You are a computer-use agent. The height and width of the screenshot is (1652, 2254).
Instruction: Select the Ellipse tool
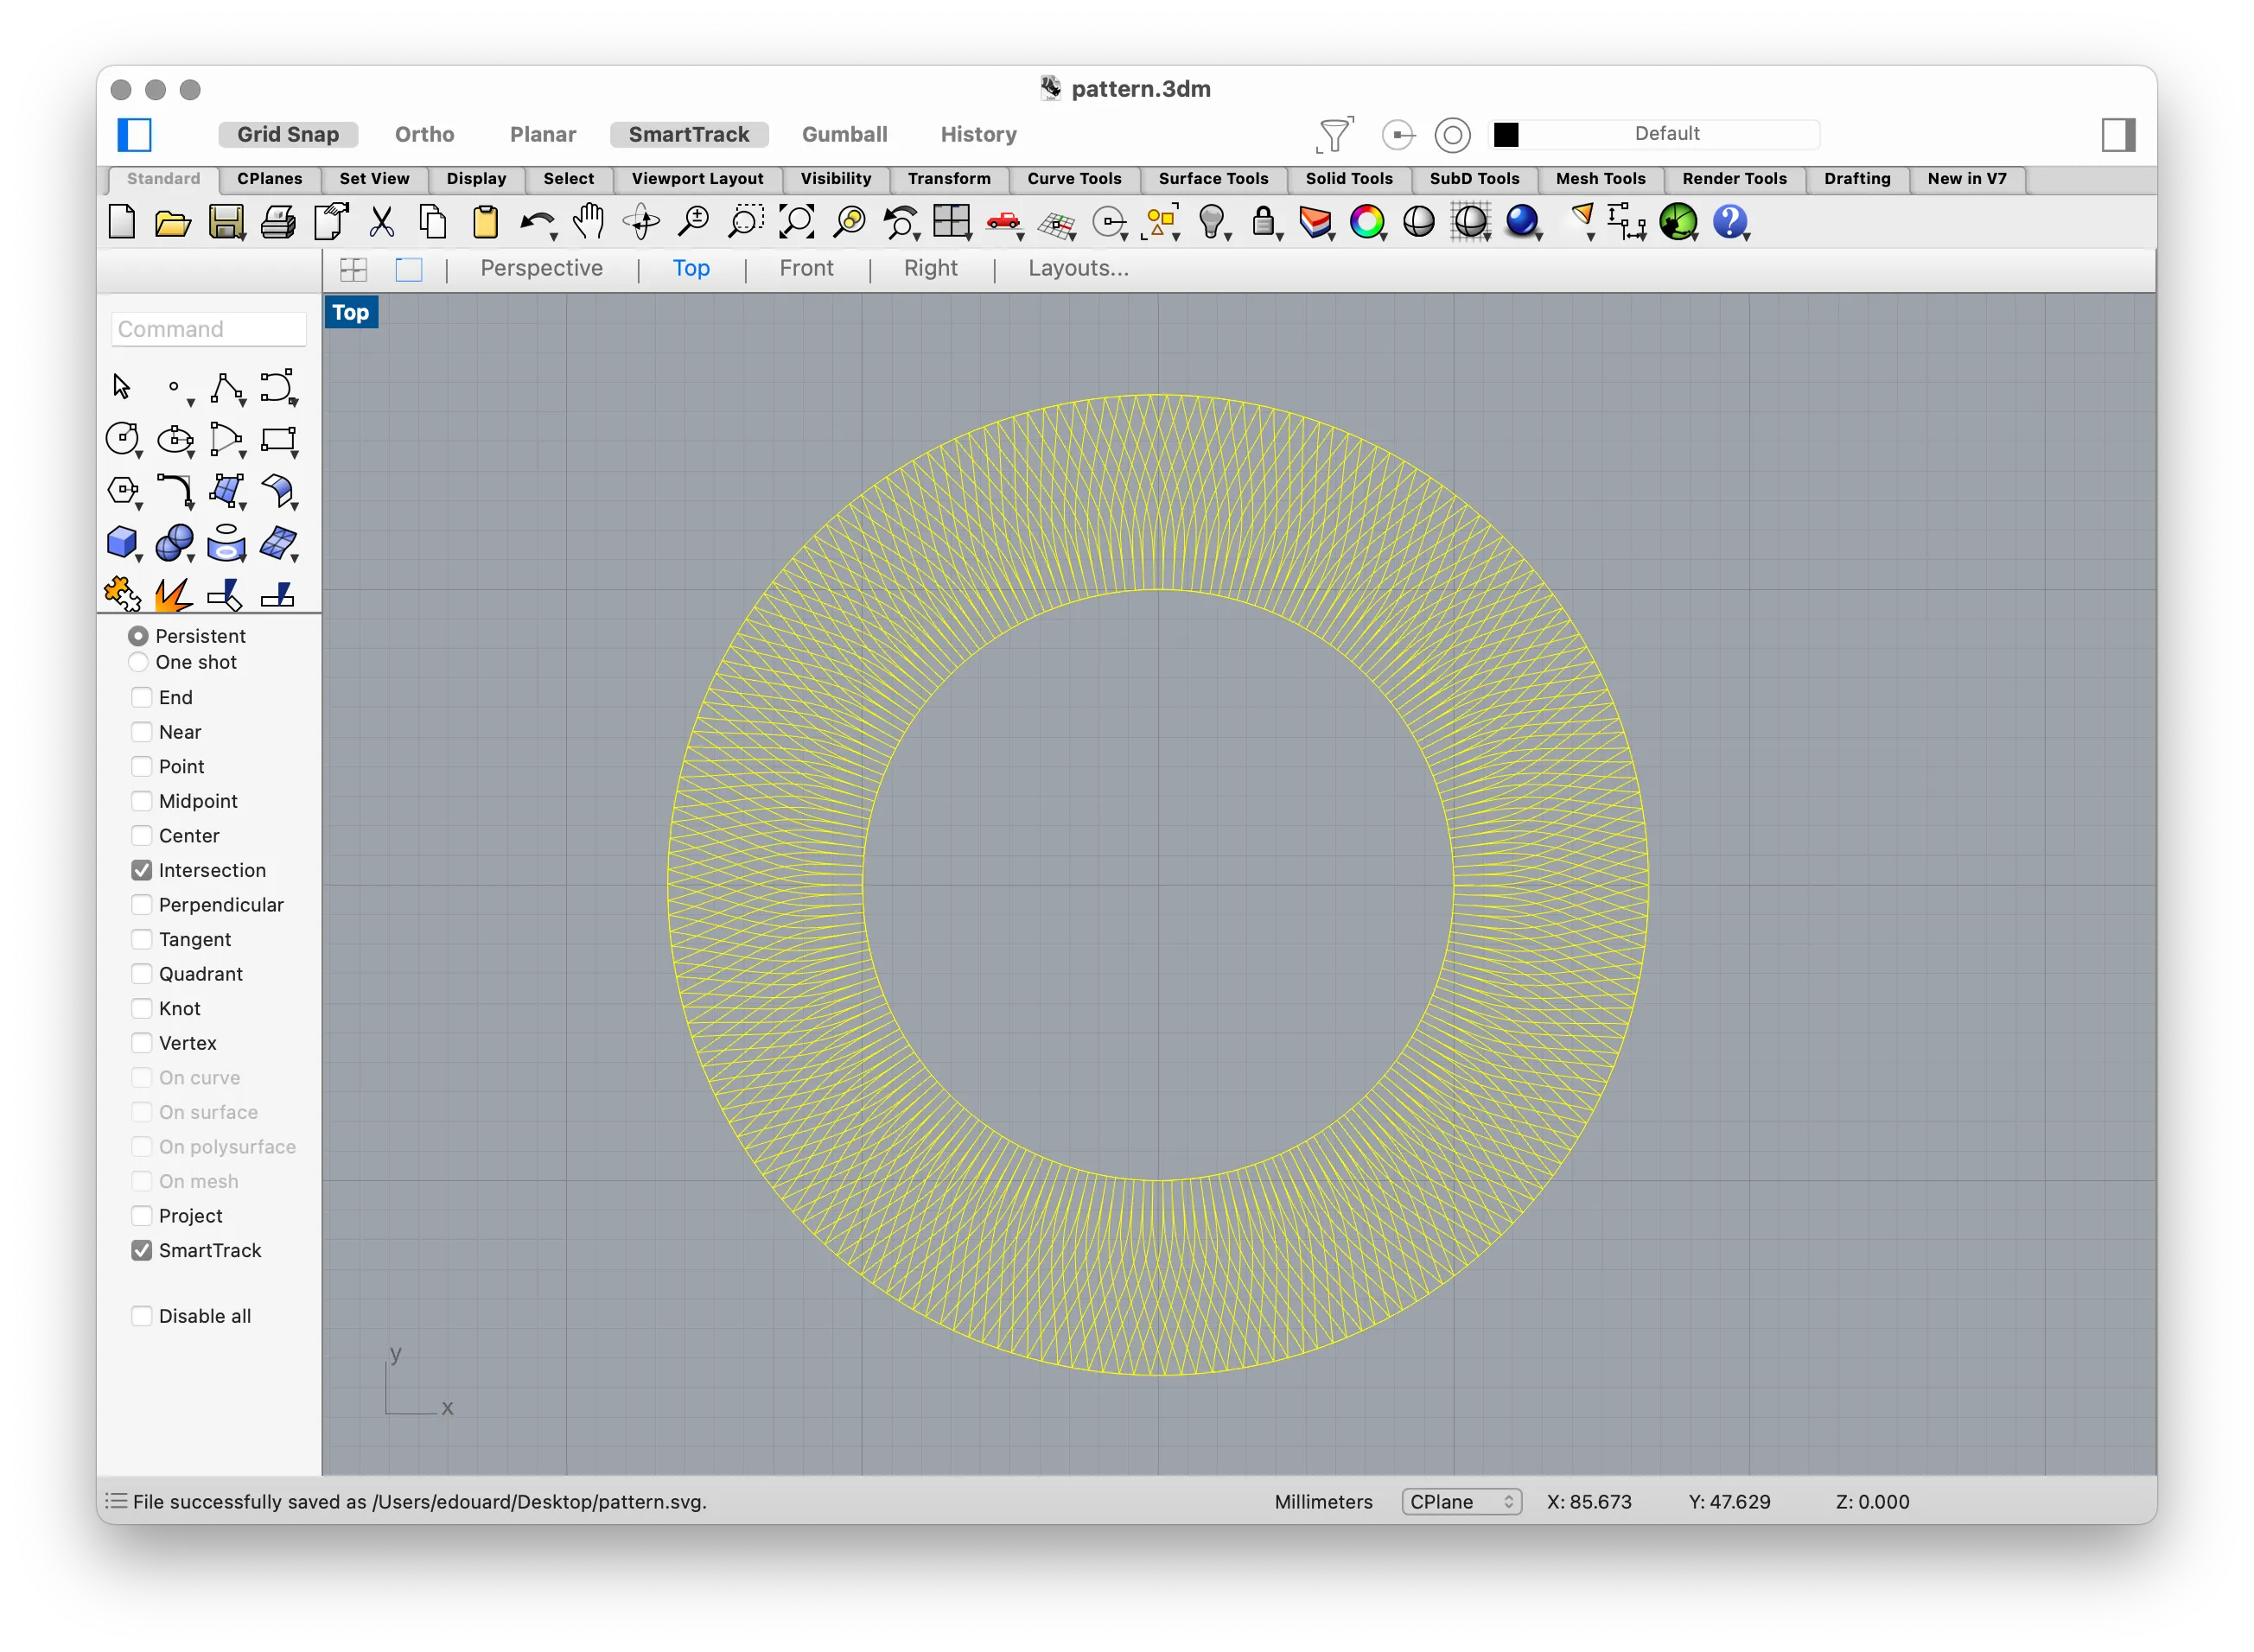coord(175,438)
